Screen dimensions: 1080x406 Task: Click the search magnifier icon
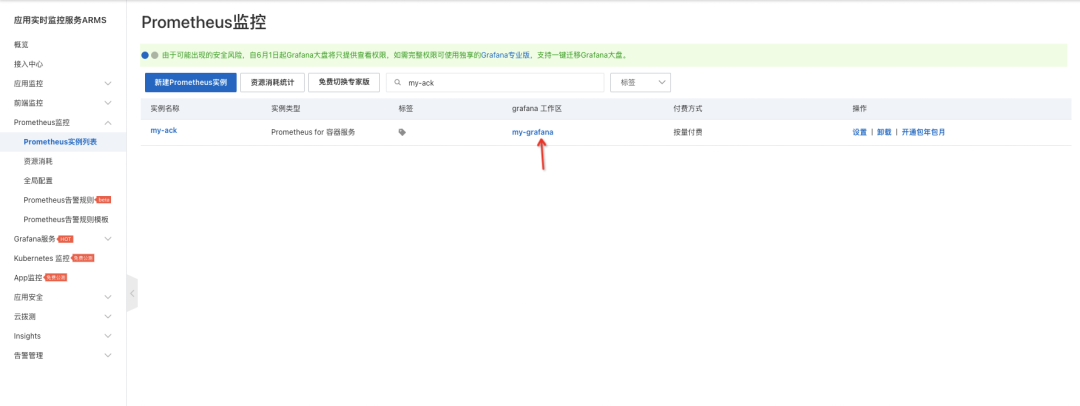pos(397,82)
